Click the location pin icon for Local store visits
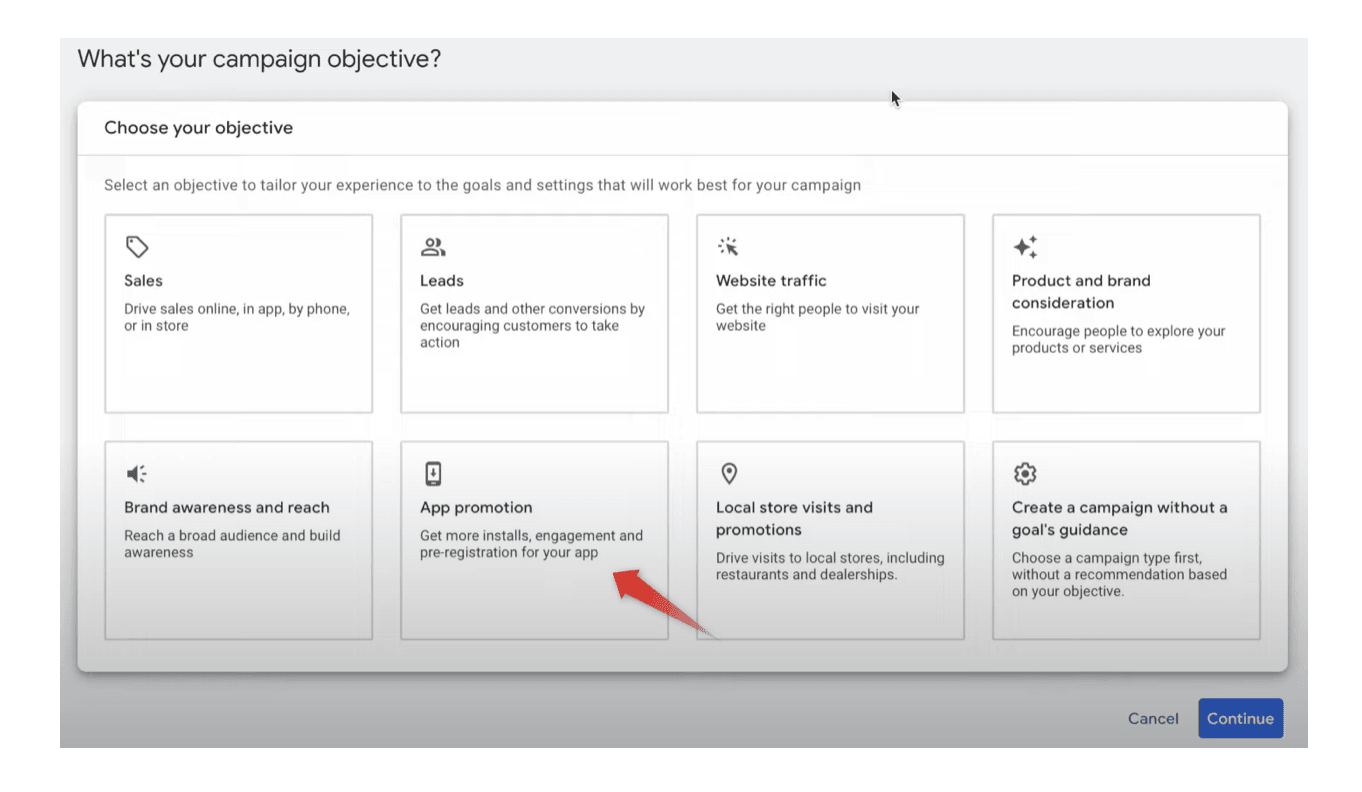1362x792 pixels. pyautogui.click(x=729, y=474)
